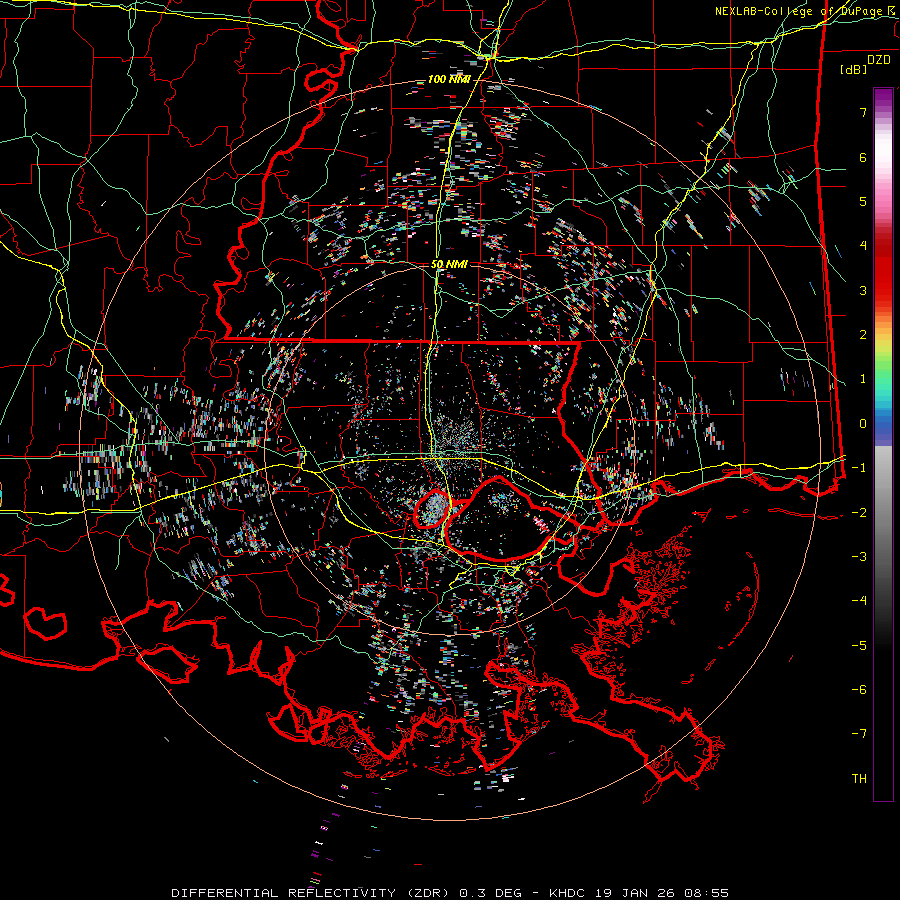Click the -5 scale label
This screenshot has width=900, height=900.
pos(859,645)
